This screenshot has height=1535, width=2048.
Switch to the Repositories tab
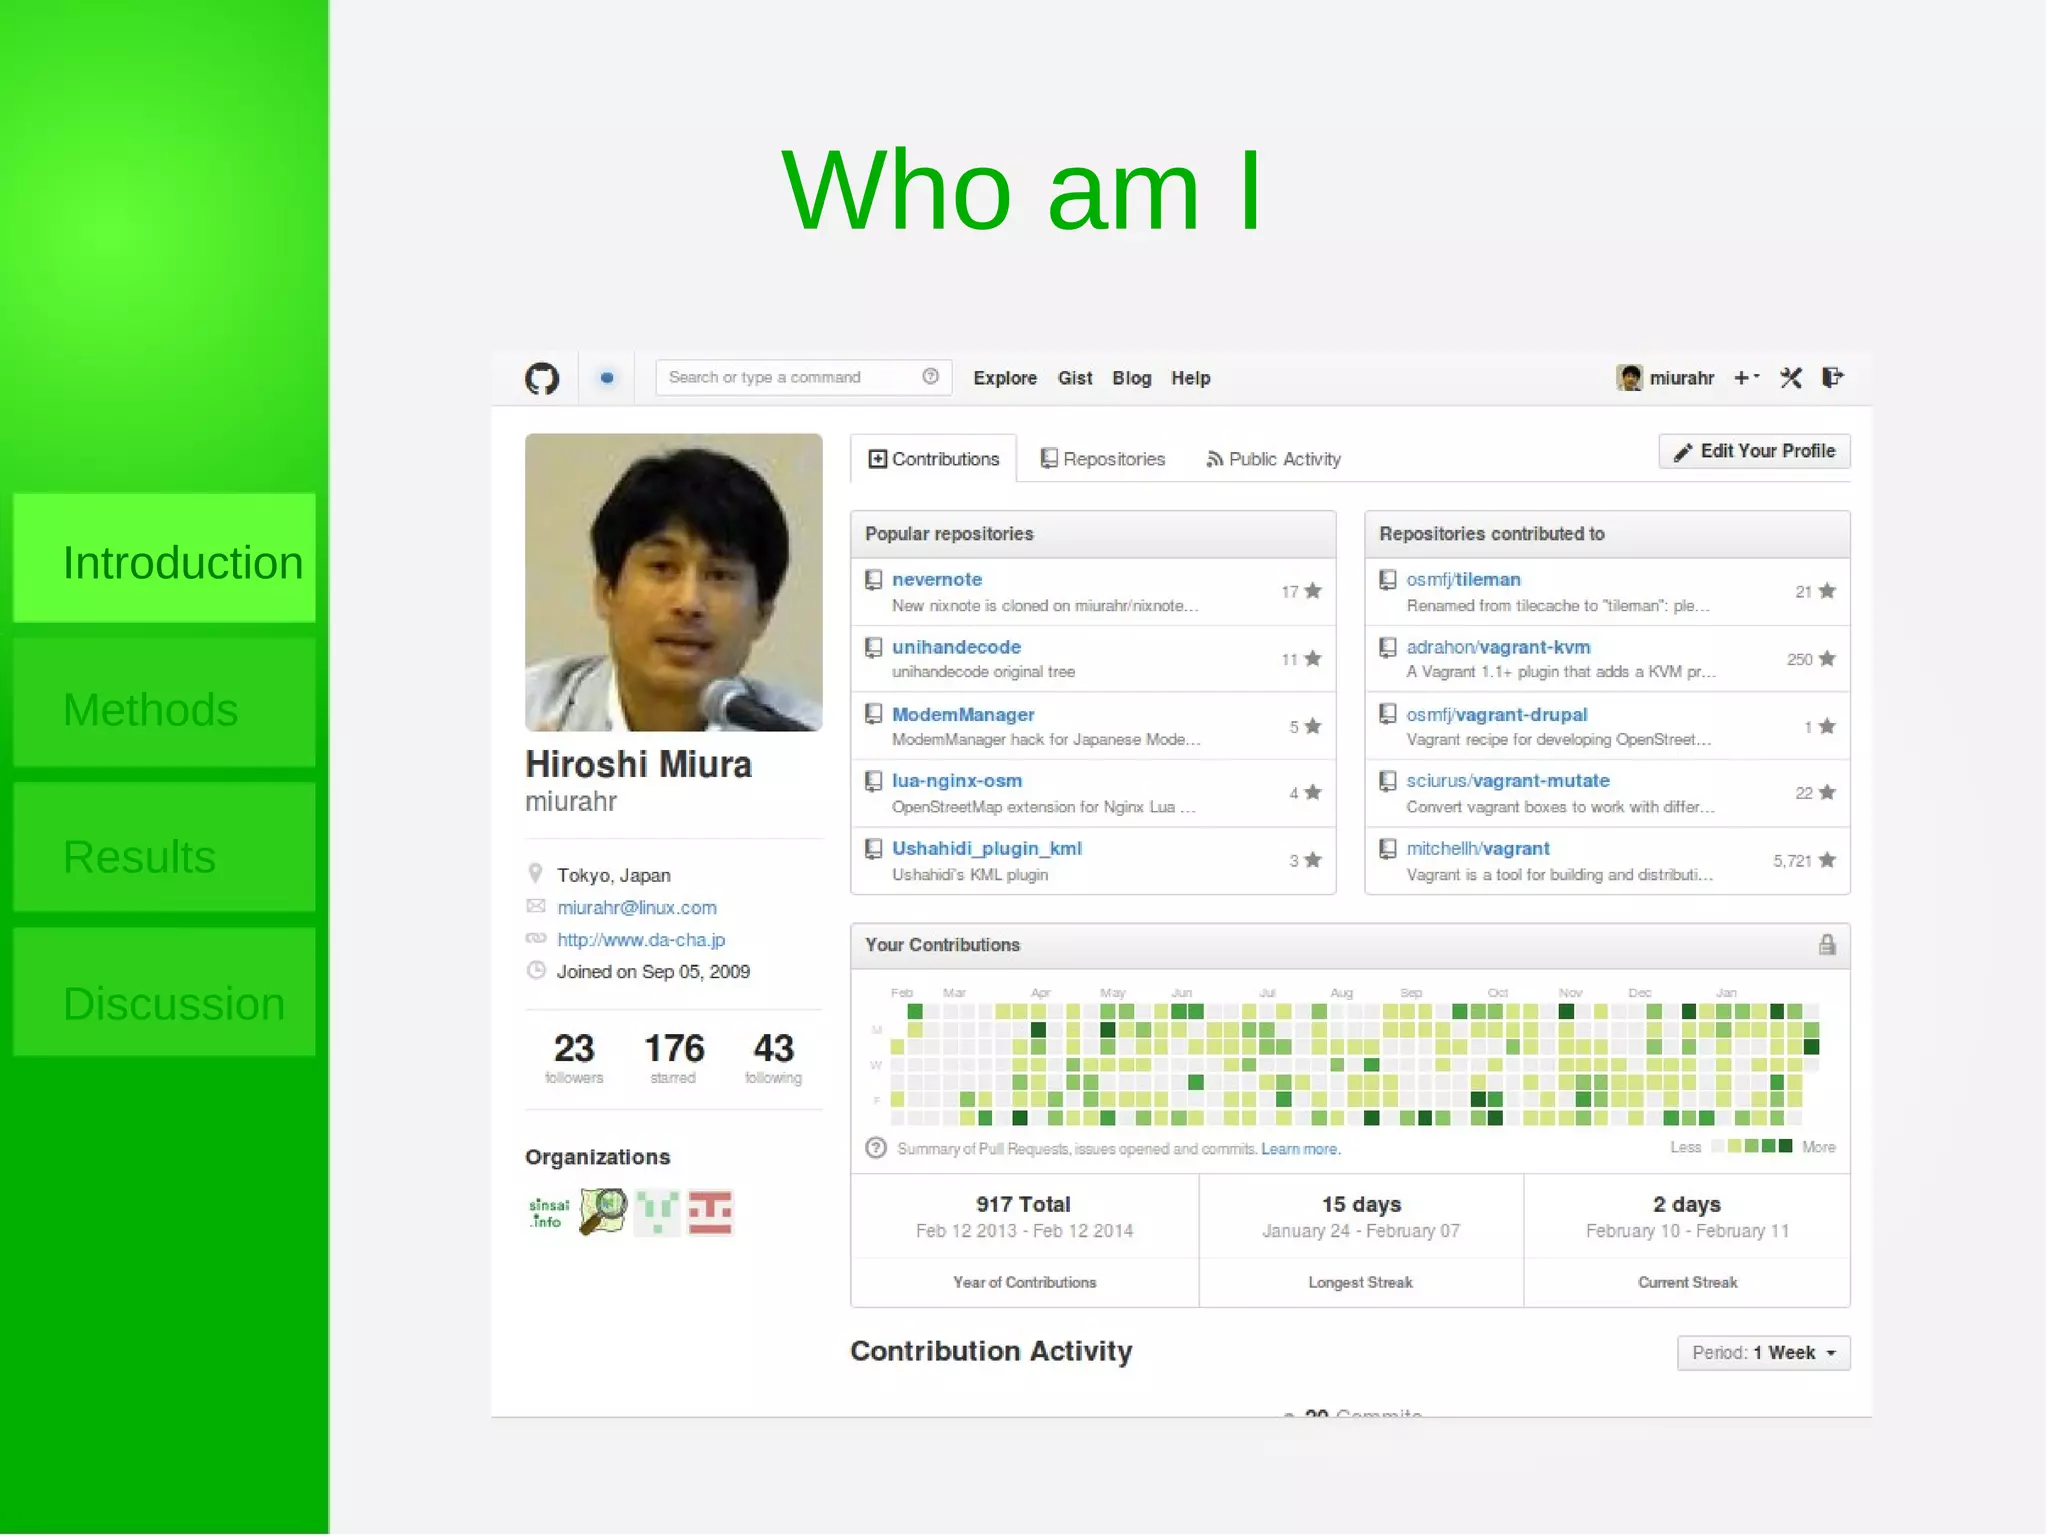[x=1103, y=459]
